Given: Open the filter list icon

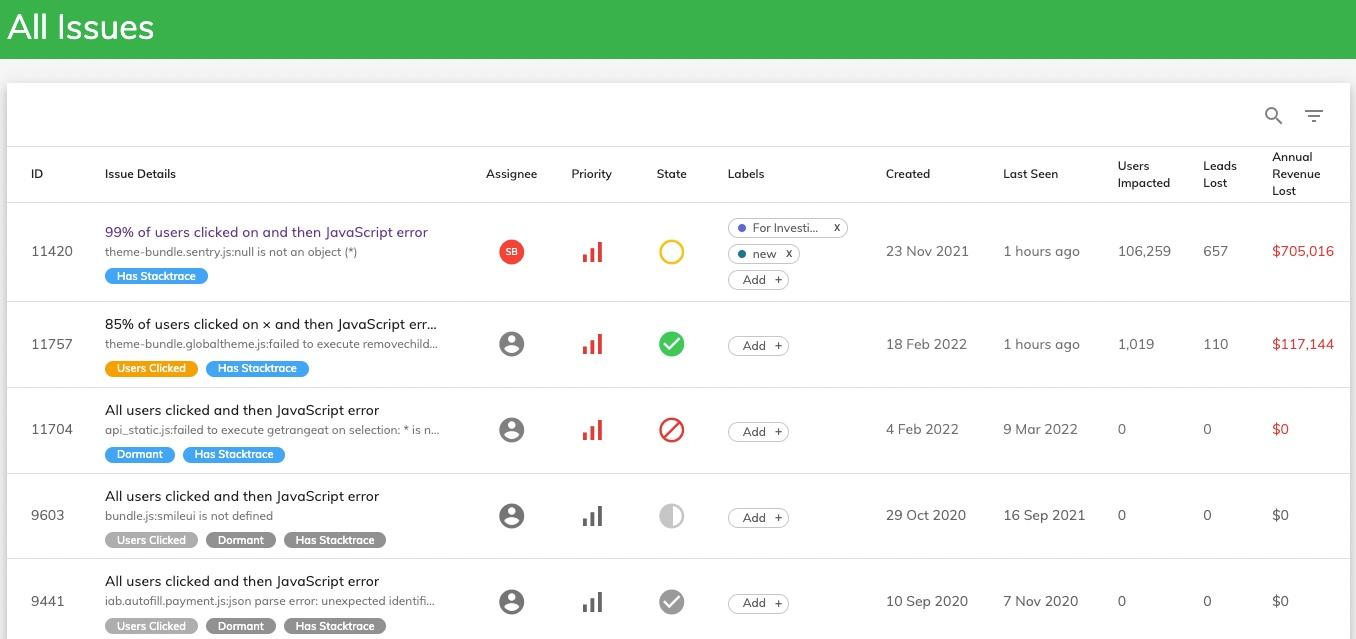Looking at the screenshot, I should click(x=1314, y=116).
